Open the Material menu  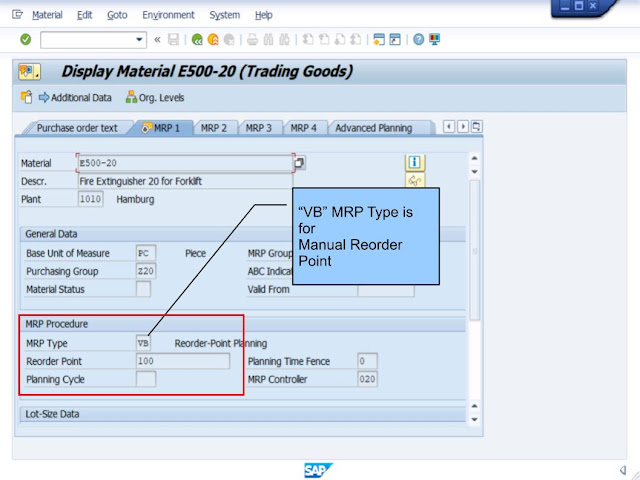(x=47, y=15)
